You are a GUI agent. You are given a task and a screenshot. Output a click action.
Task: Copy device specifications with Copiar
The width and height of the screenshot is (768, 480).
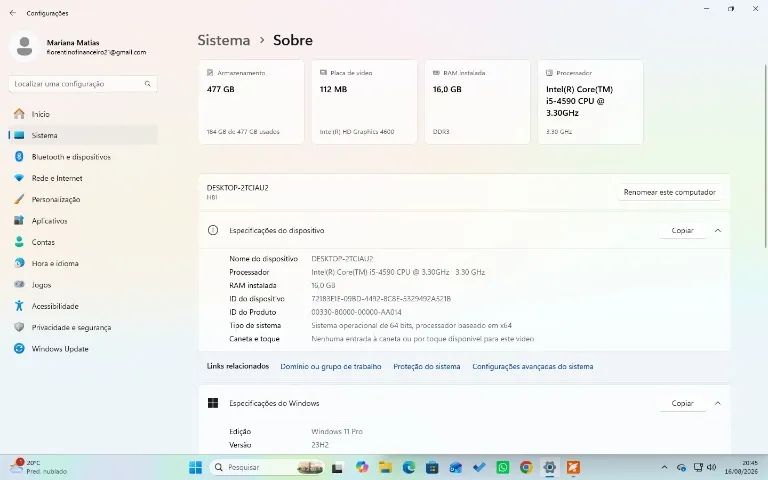click(x=682, y=230)
